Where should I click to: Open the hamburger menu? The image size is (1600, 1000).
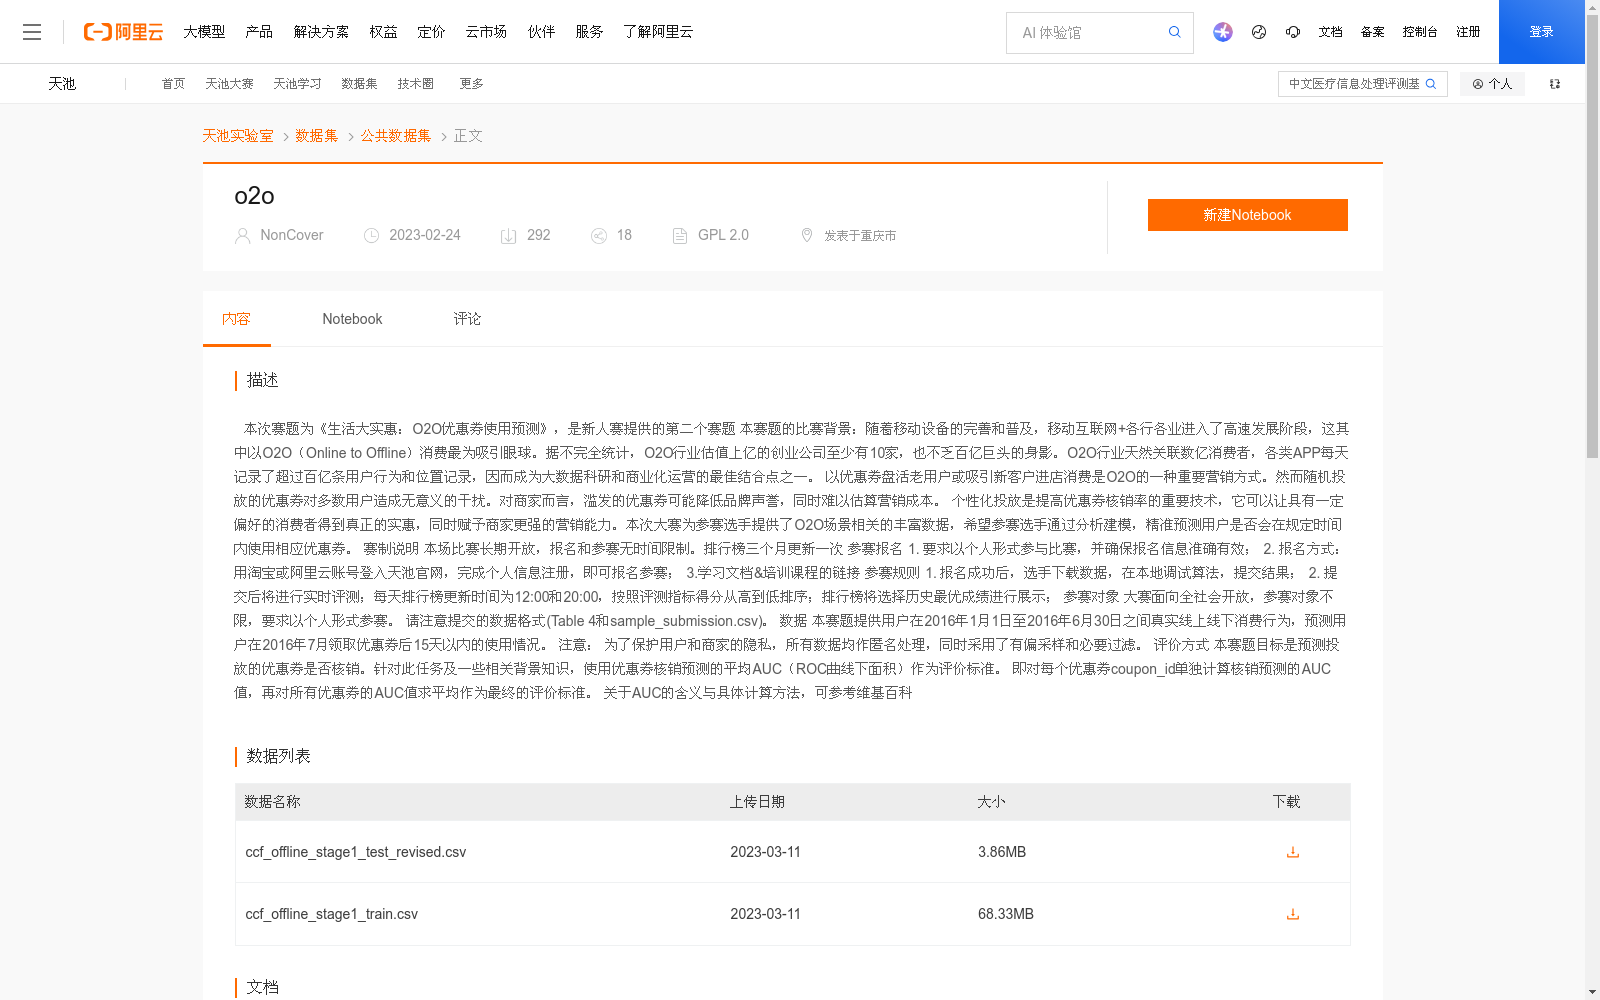[x=32, y=32]
